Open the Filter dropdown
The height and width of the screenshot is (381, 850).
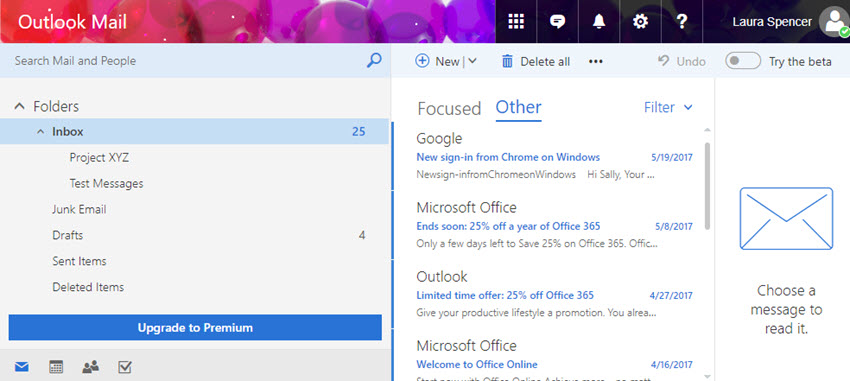pos(668,107)
